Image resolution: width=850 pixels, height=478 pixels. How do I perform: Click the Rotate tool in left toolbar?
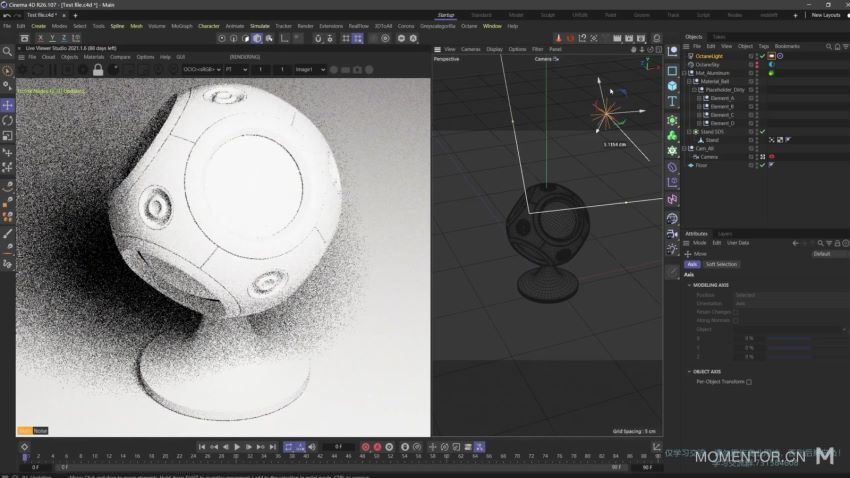[7, 120]
